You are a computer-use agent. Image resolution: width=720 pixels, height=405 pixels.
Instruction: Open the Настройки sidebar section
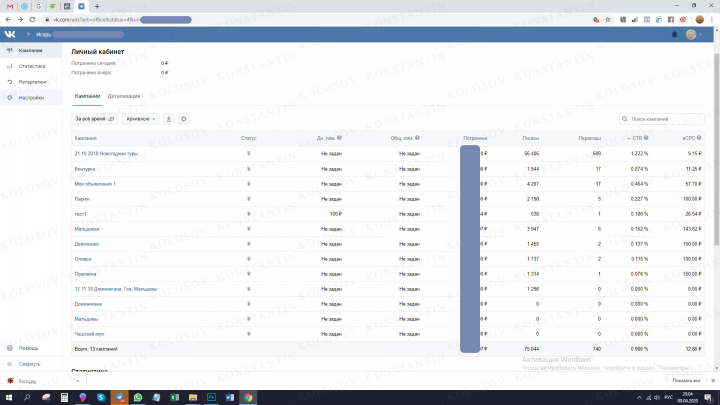pos(31,98)
